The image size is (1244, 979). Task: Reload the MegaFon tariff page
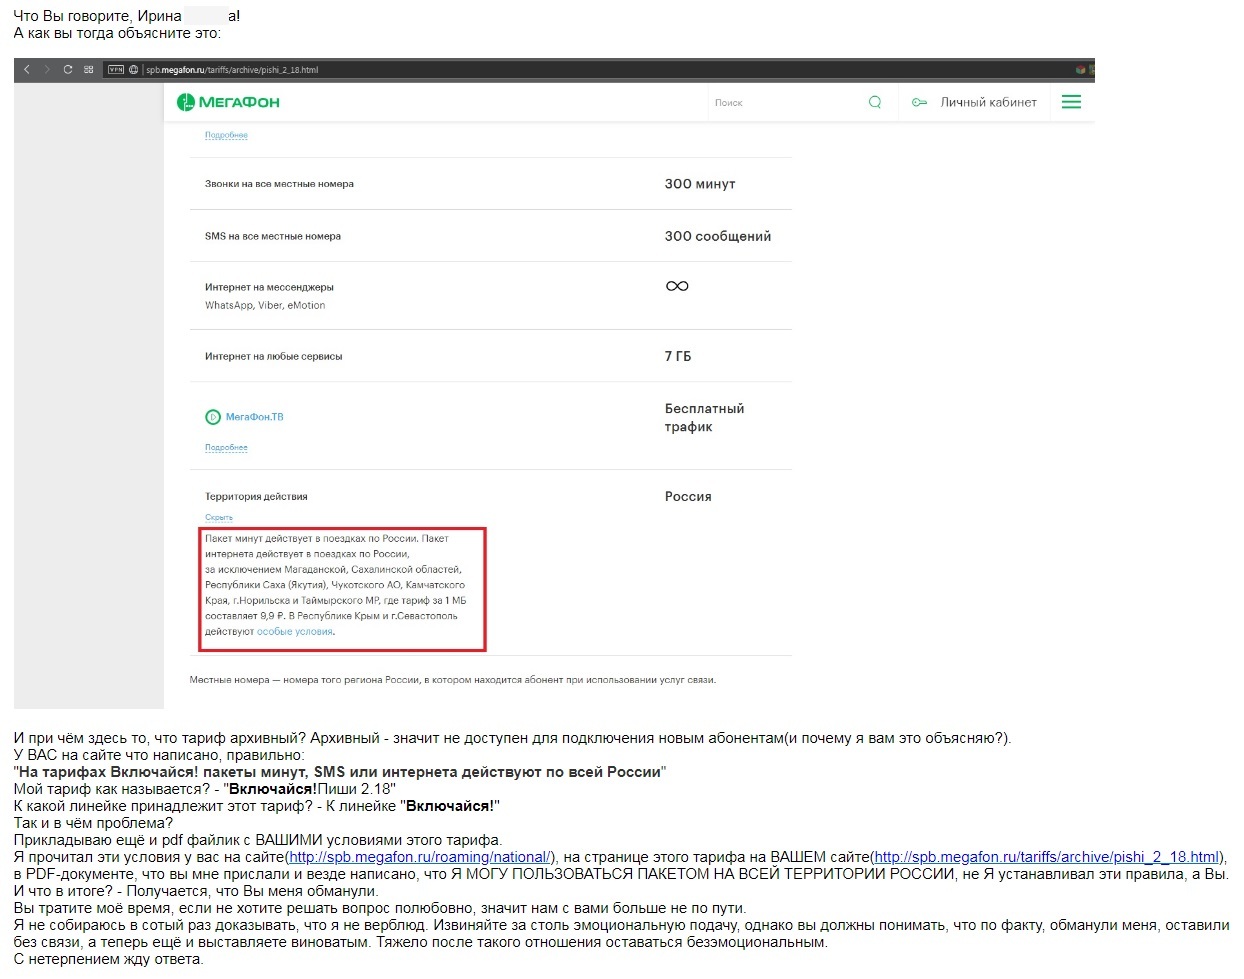click(x=68, y=70)
